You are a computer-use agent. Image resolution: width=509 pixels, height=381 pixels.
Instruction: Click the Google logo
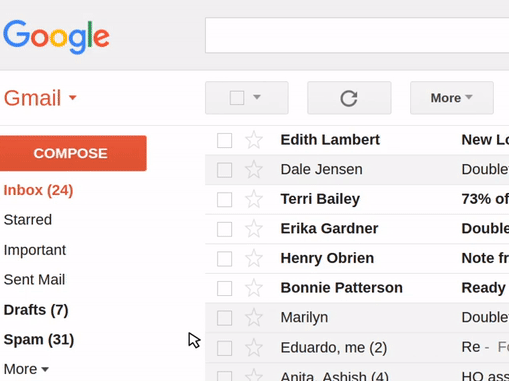click(x=56, y=37)
